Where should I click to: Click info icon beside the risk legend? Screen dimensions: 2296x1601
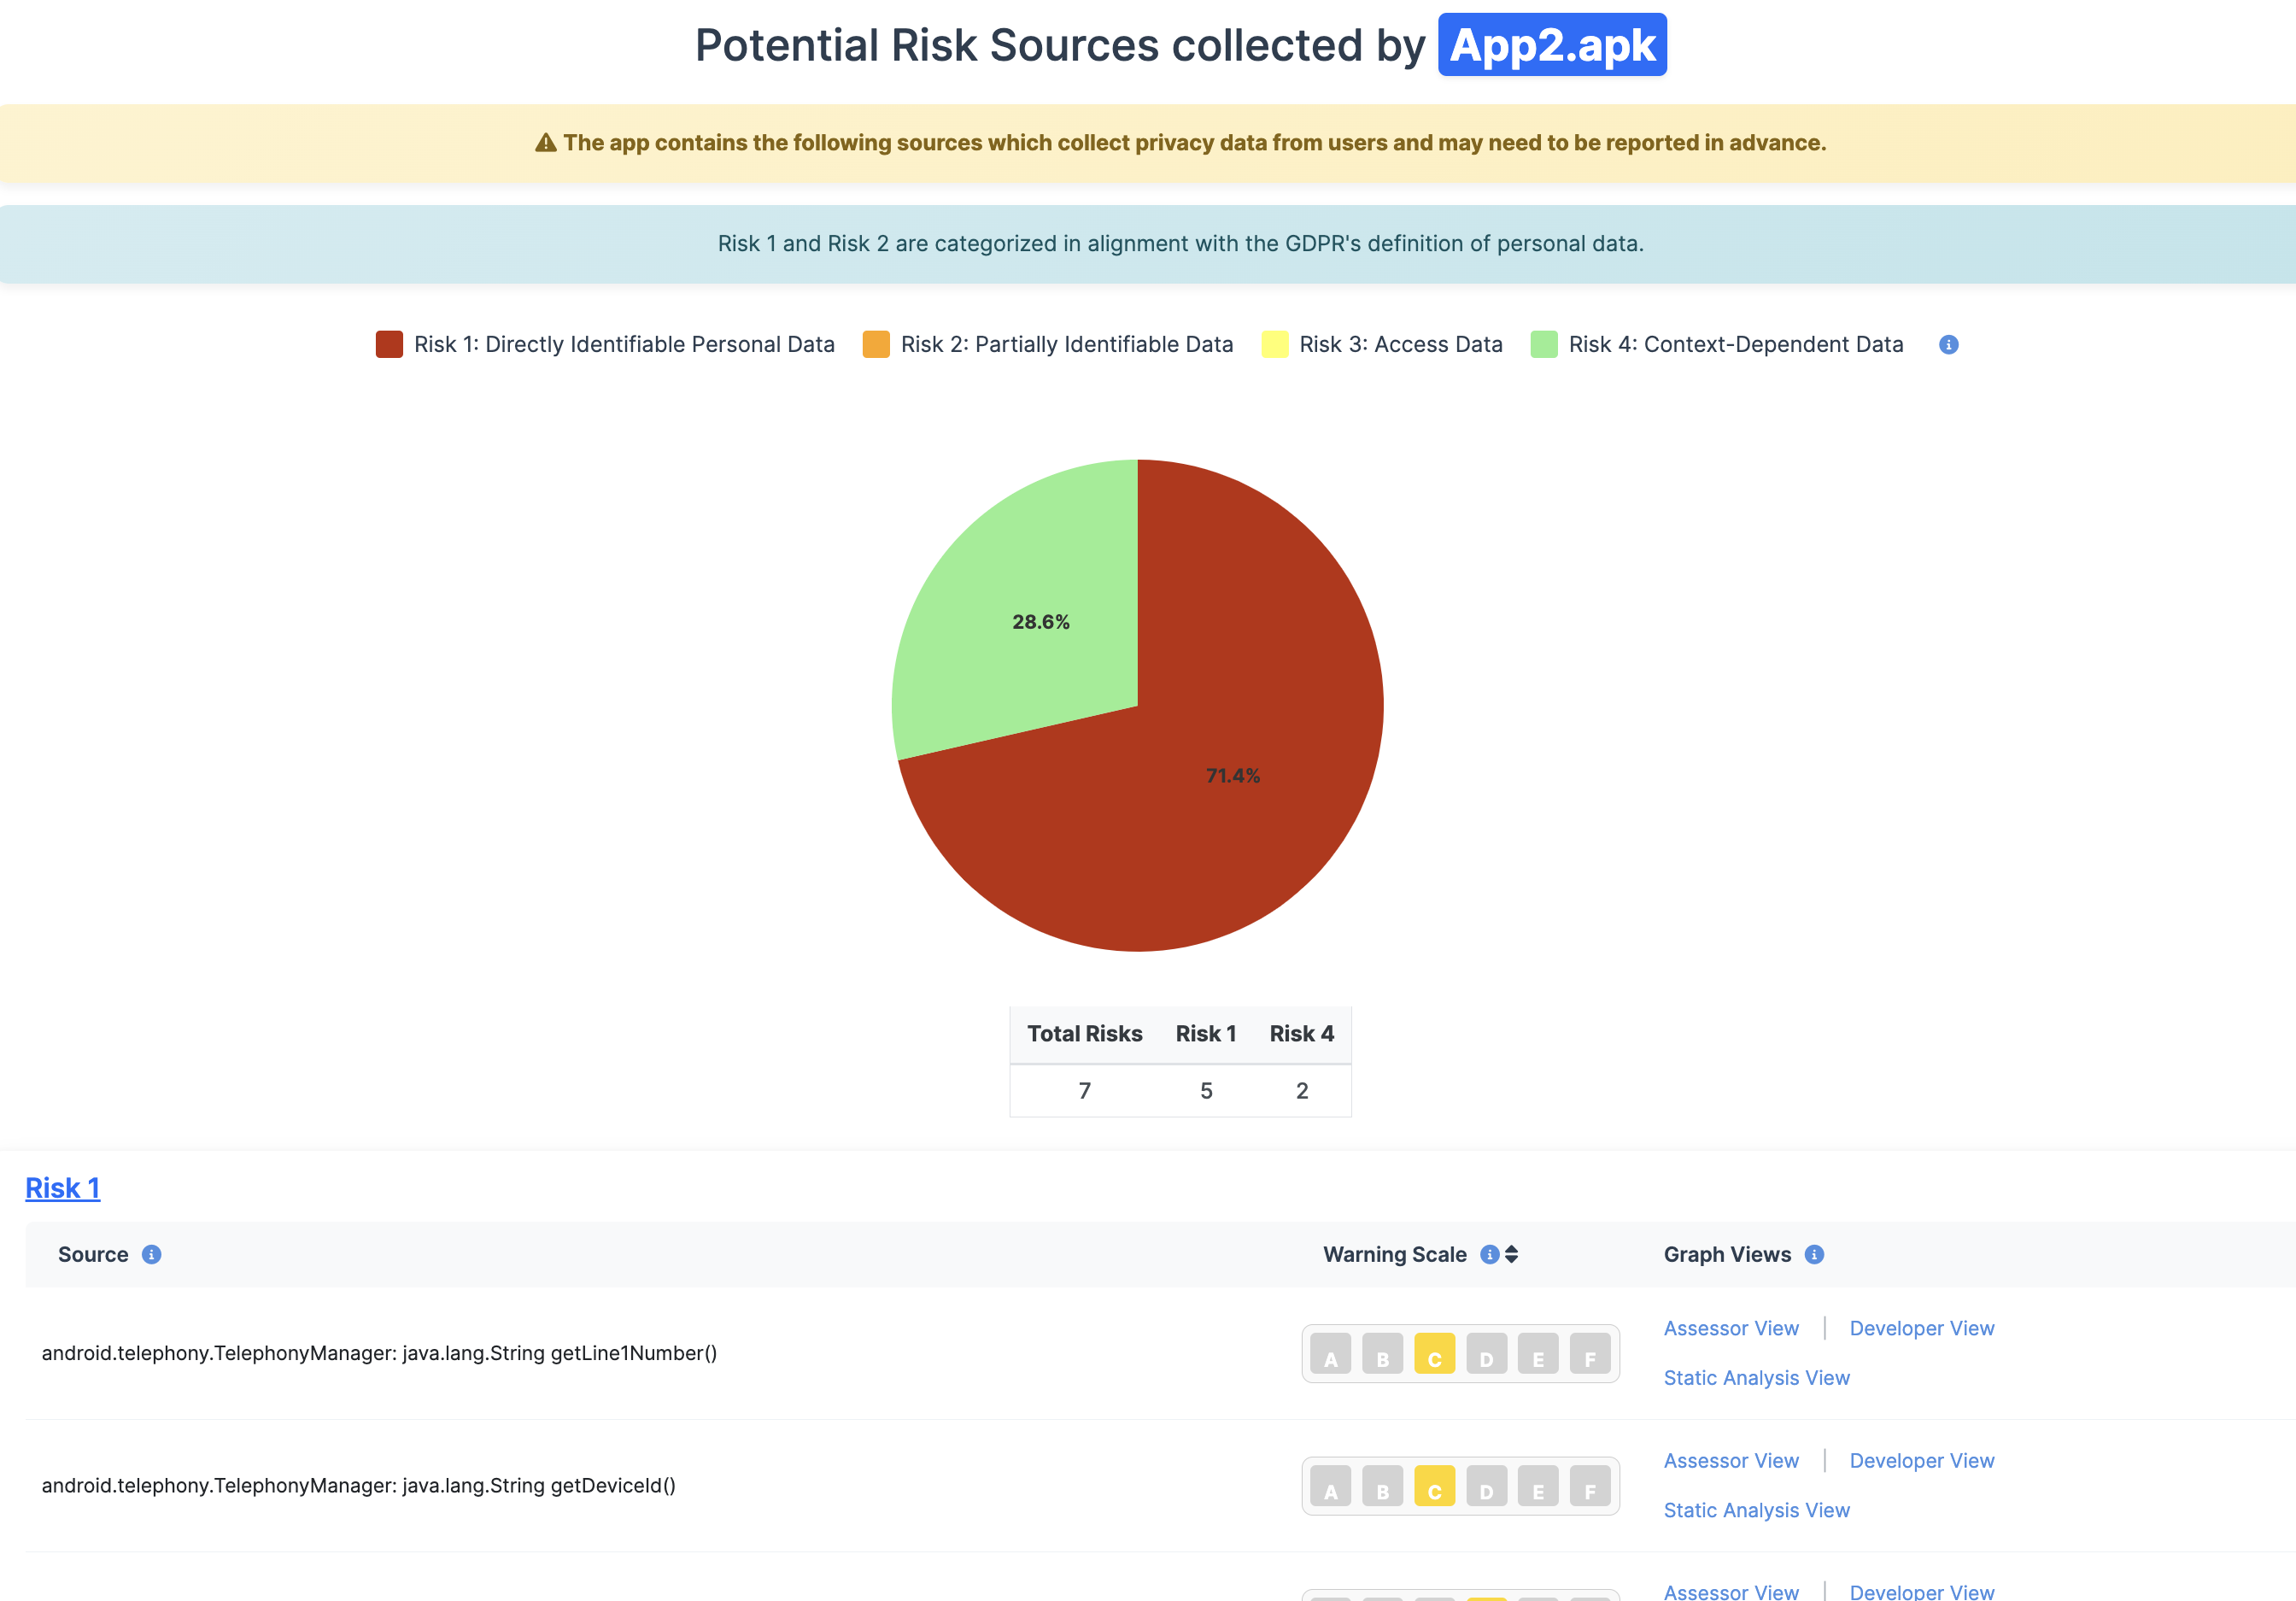[x=1948, y=344]
